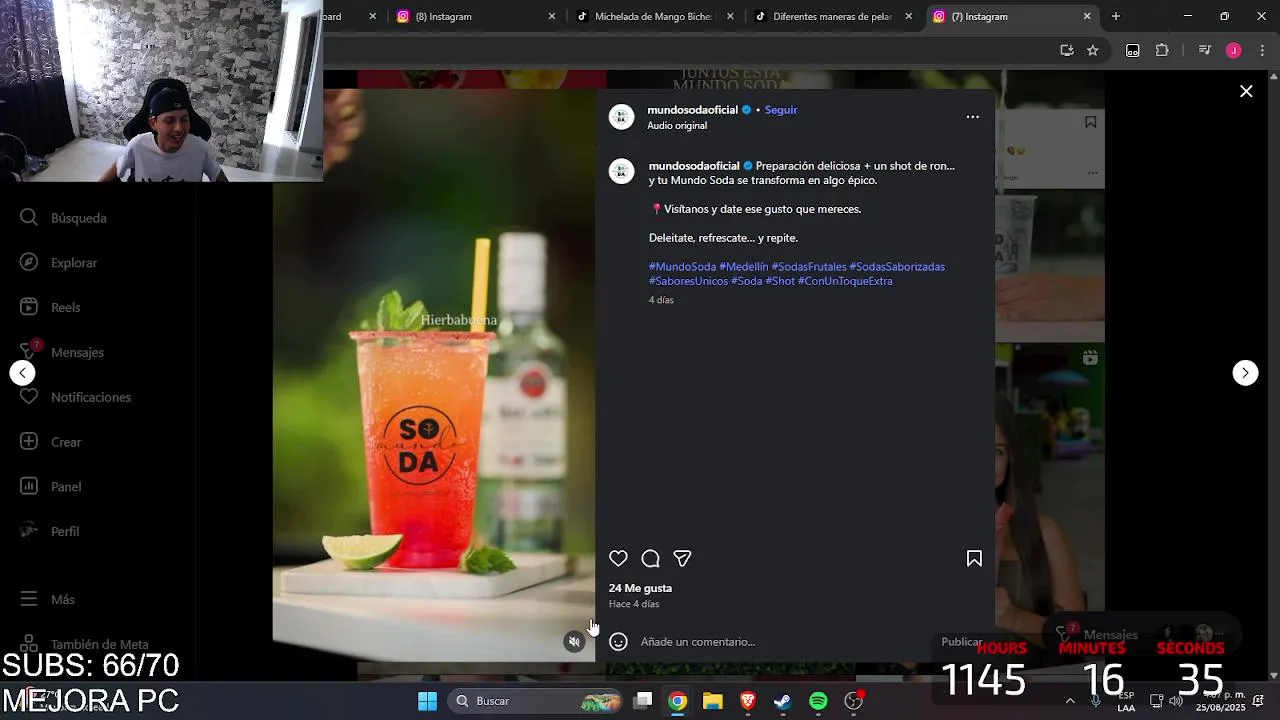1280x720 pixels.
Task: Click the taskbar Buscar search box
Action: [535, 701]
